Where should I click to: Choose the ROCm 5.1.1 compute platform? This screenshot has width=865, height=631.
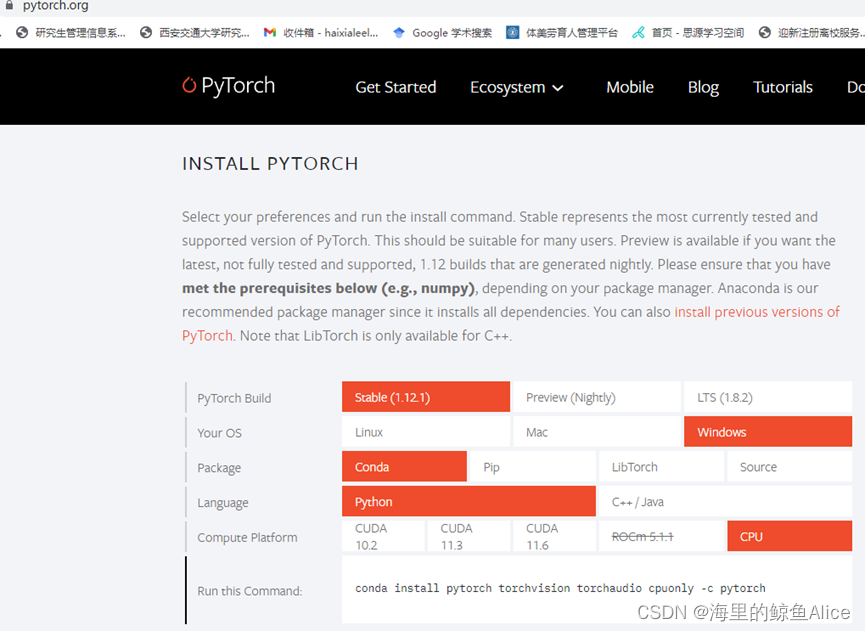[x=661, y=536]
